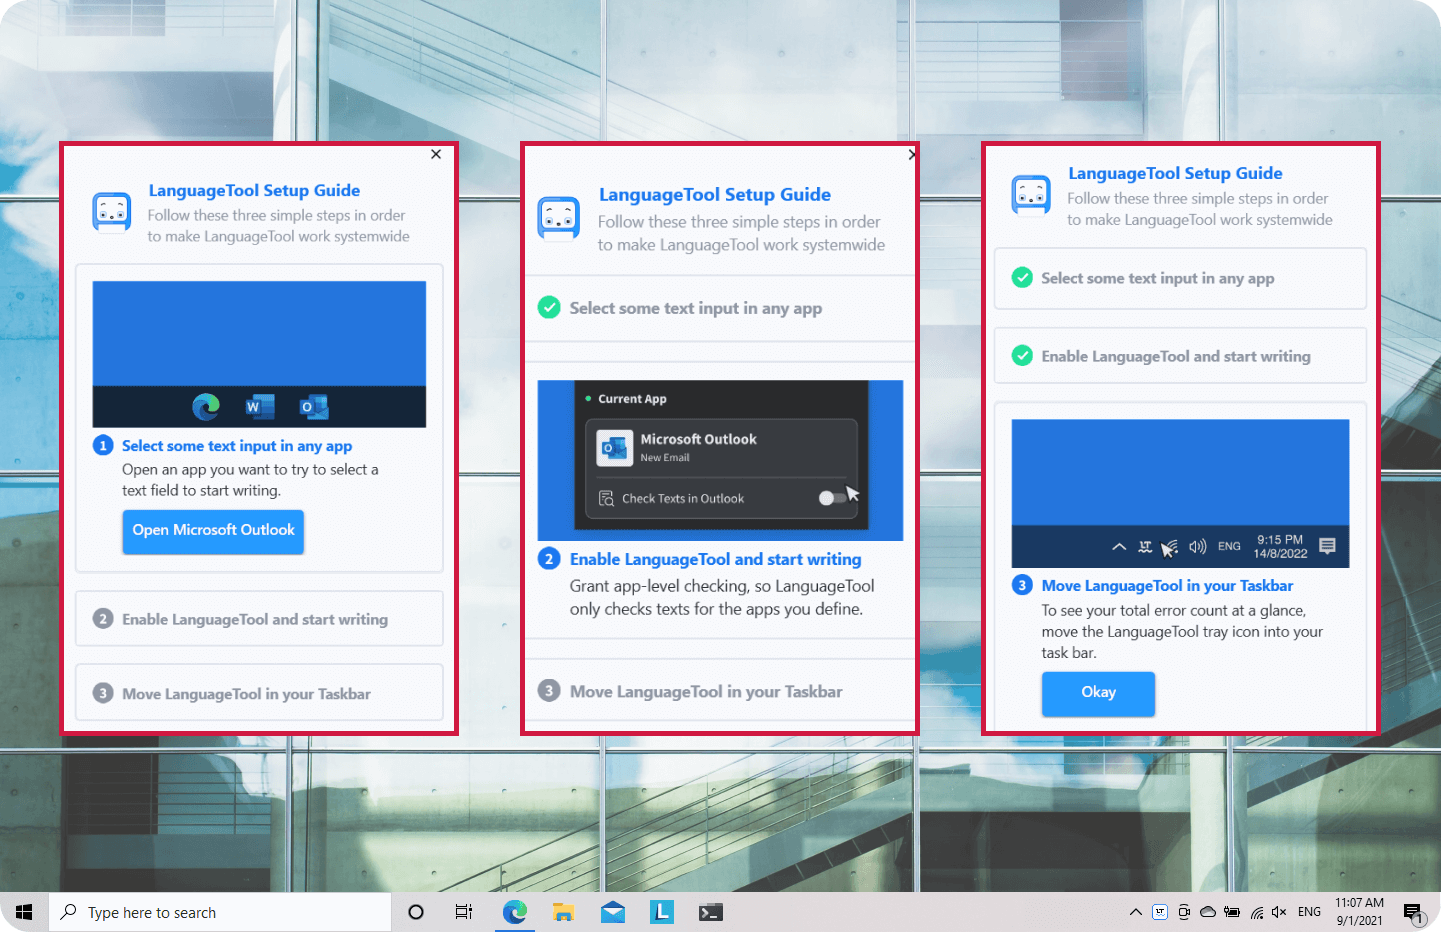Expand the collapsed grey step 2 'Enable LanguageTool and start writing' row
This screenshot has width=1441, height=932.
(x=259, y=619)
